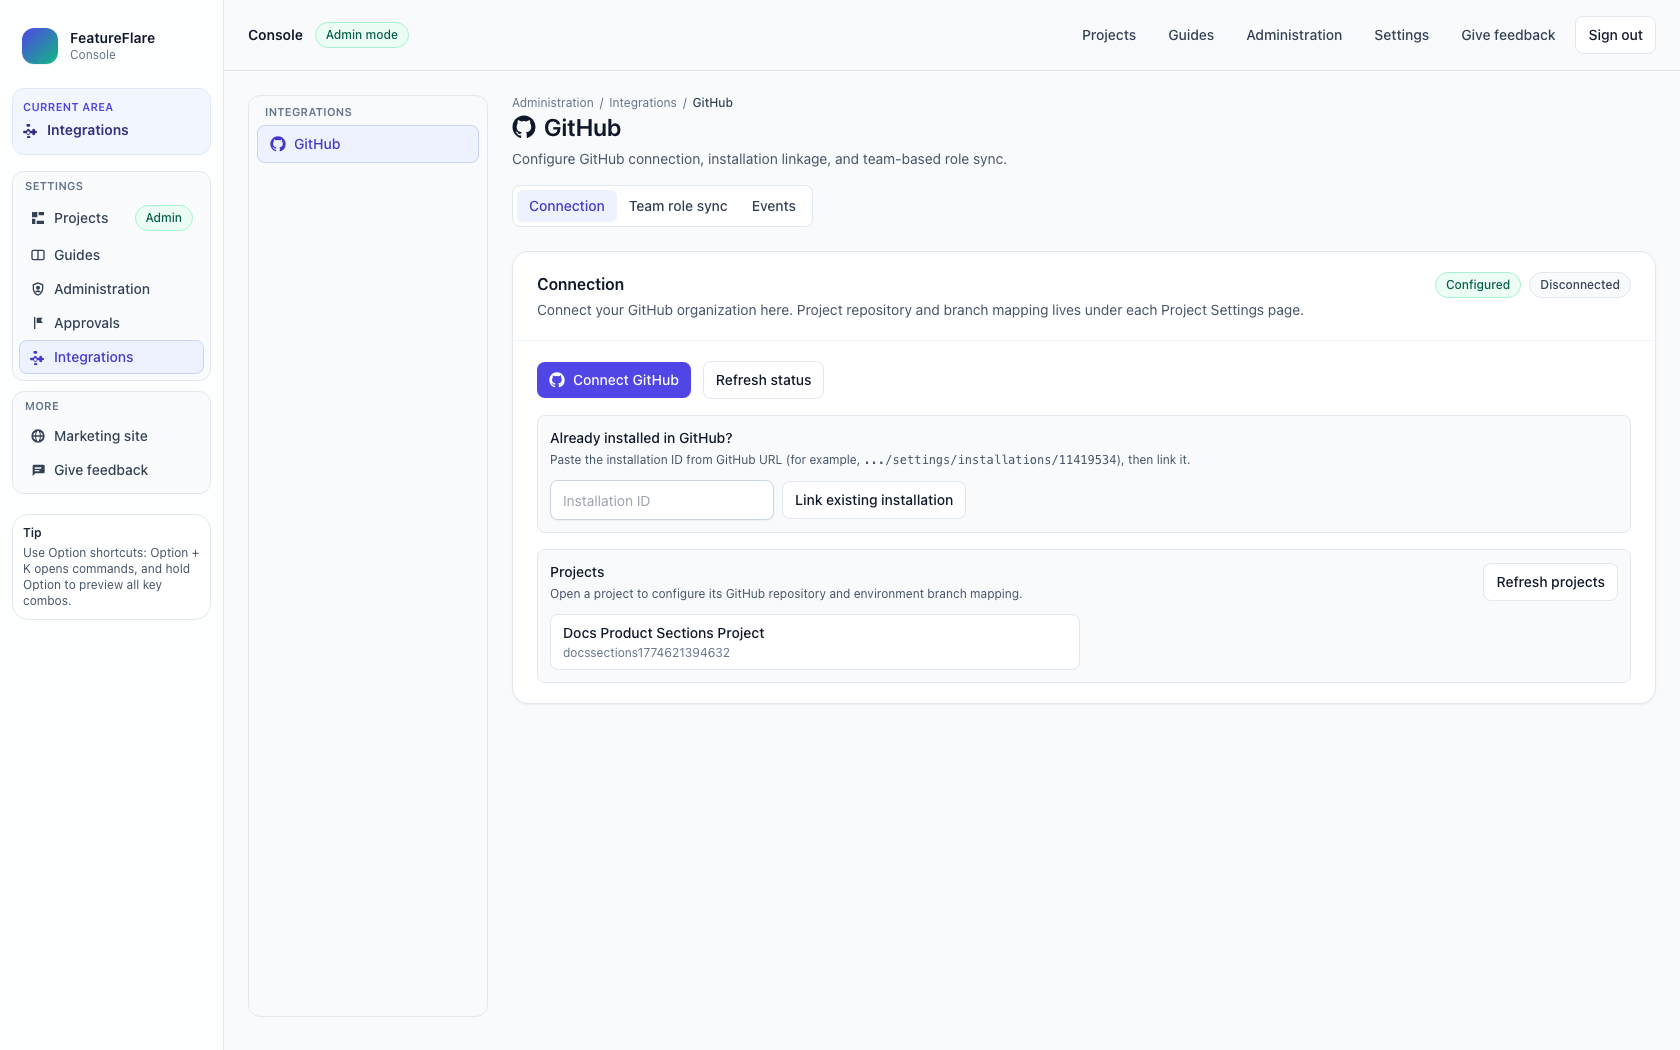This screenshot has height=1050, width=1680.
Task: Click the GitHub breadcrumb text
Action: coord(713,103)
